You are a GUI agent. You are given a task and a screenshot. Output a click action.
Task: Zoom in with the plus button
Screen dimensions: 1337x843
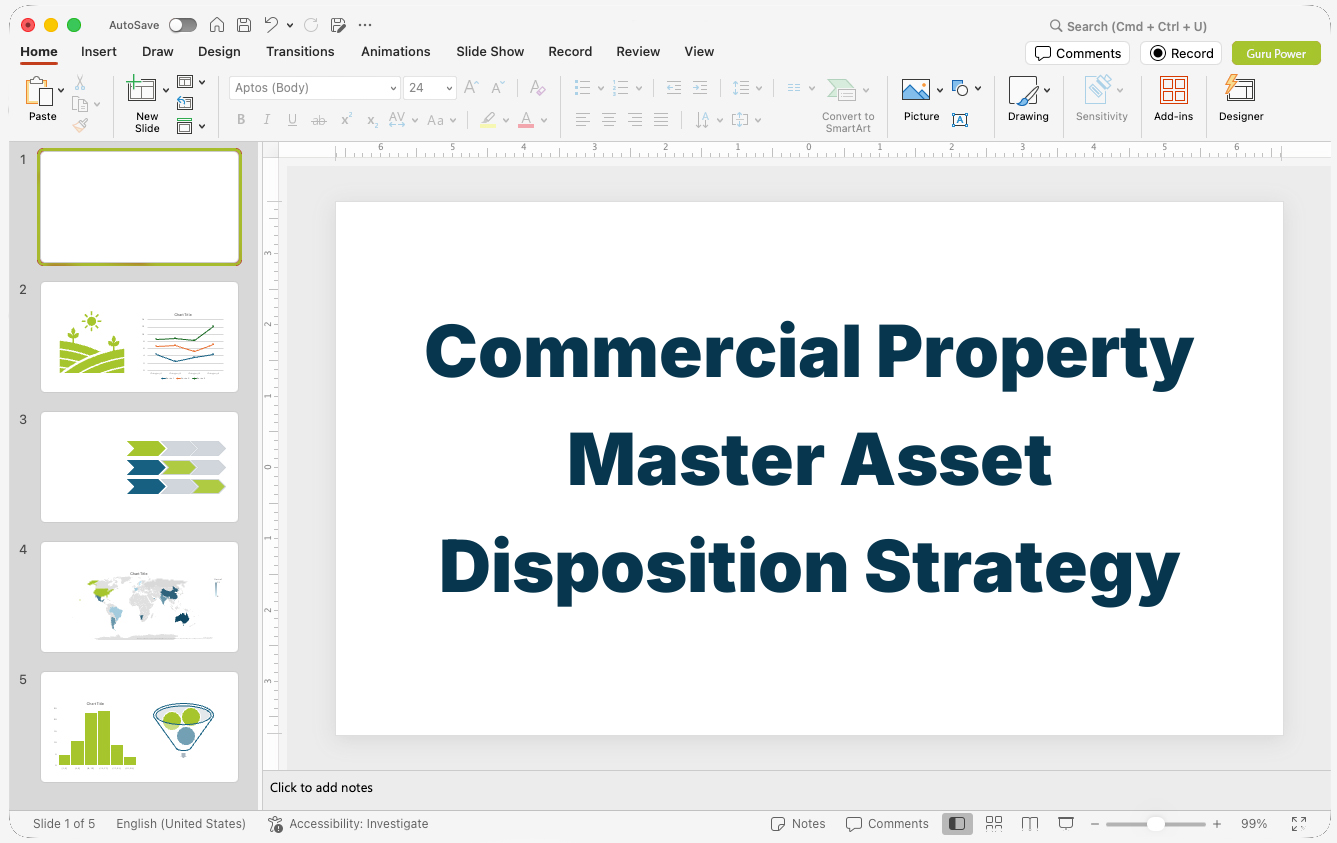[1217, 824]
